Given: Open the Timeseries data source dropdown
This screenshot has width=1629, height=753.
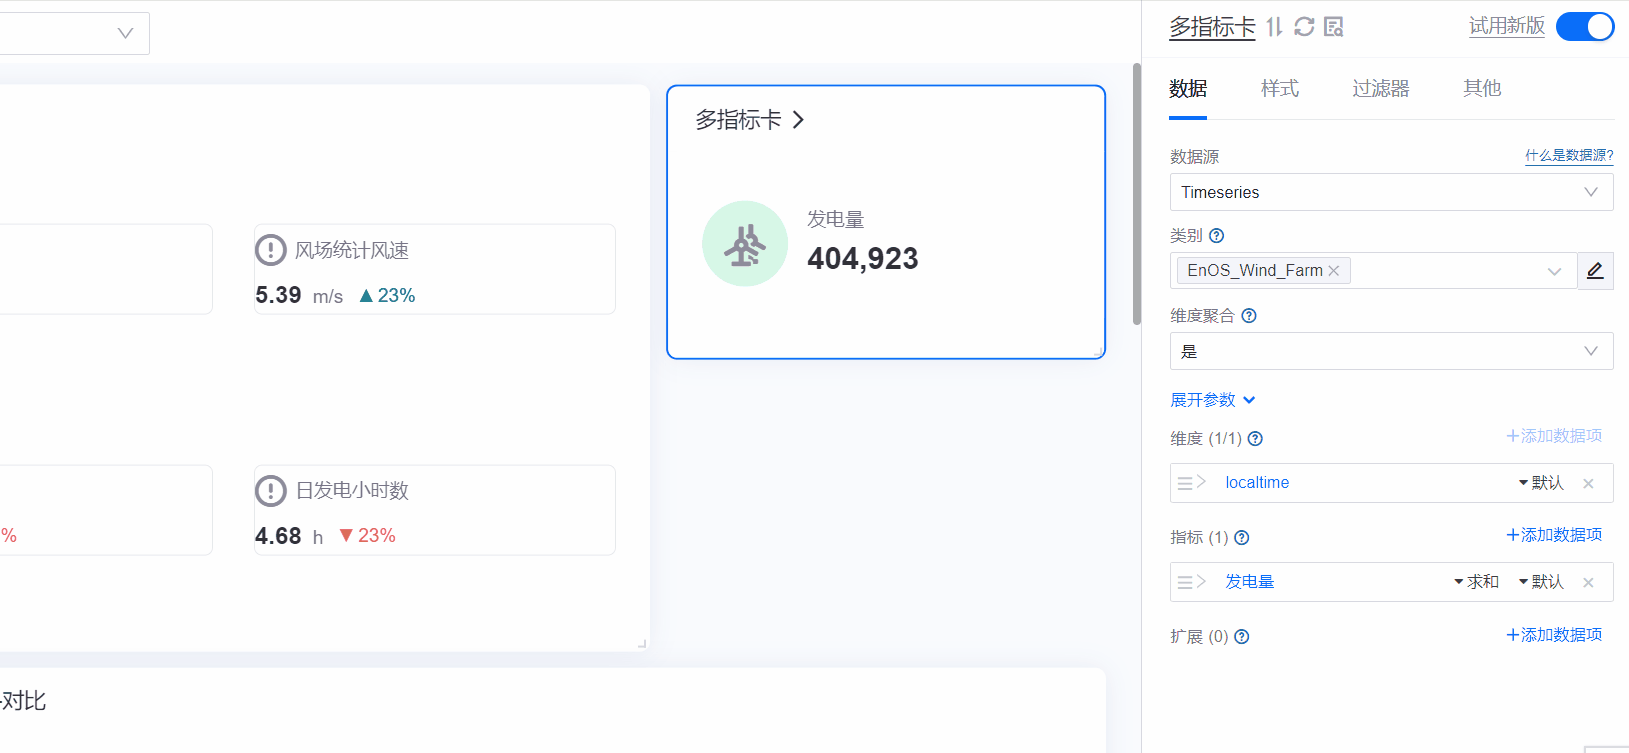Looking at the screenshot, I should tap(1391, 192).
